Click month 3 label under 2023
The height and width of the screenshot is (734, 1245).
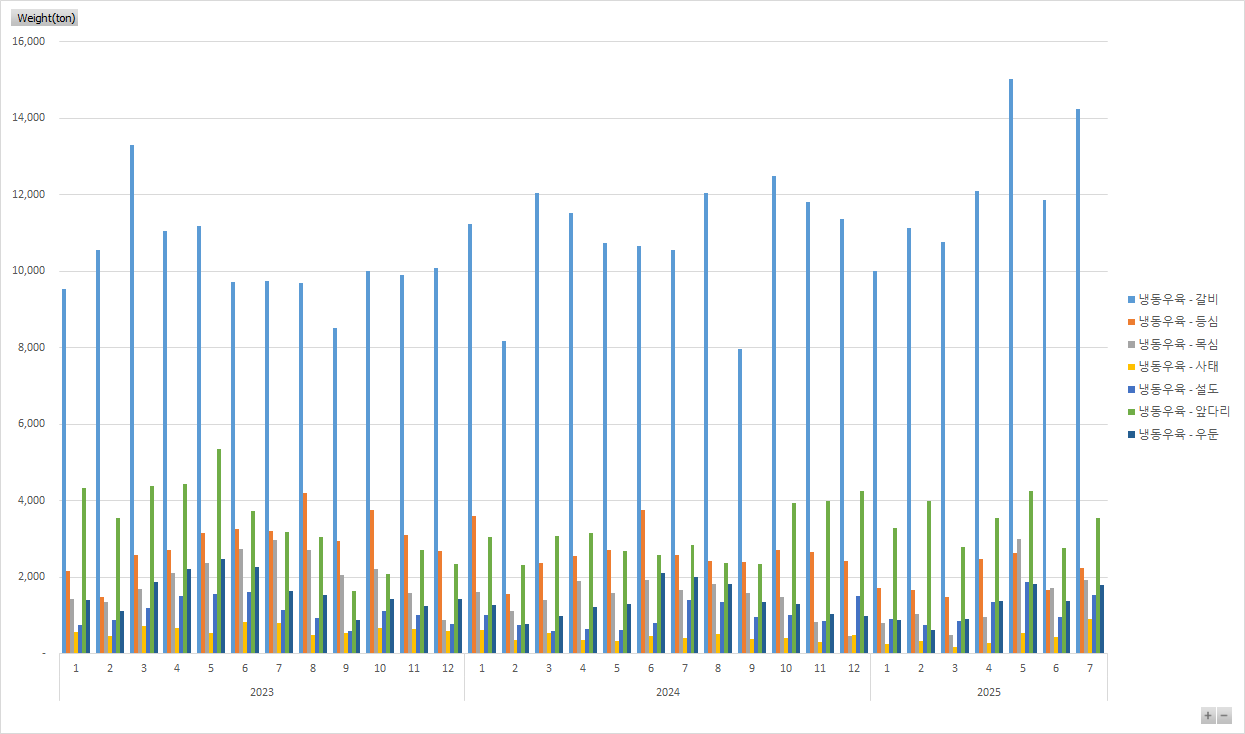pos(144,667)
